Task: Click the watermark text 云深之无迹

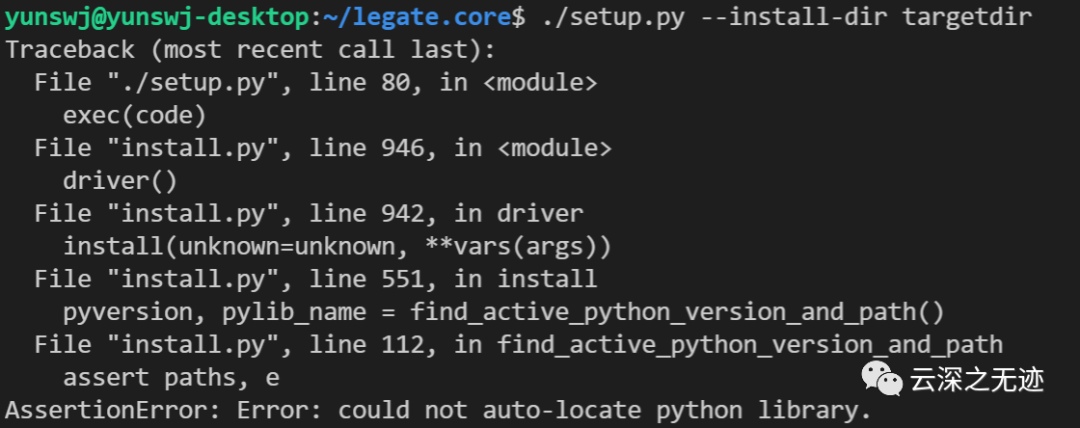Action: coord(976,379)
